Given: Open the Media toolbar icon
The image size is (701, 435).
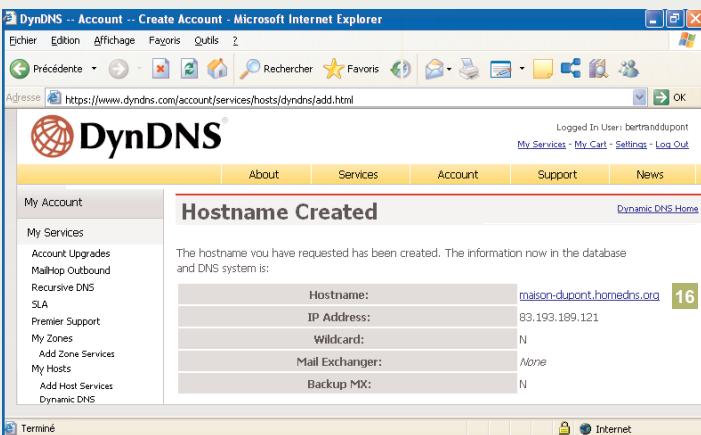Looking at the screenshot, I should tap(401, 69).
